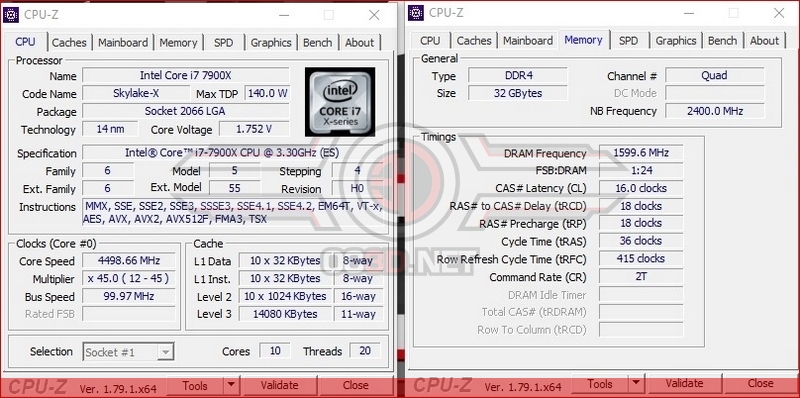Screen dimensions: 800x398
Task: Click Close button in right window
Action: (761, 384)
